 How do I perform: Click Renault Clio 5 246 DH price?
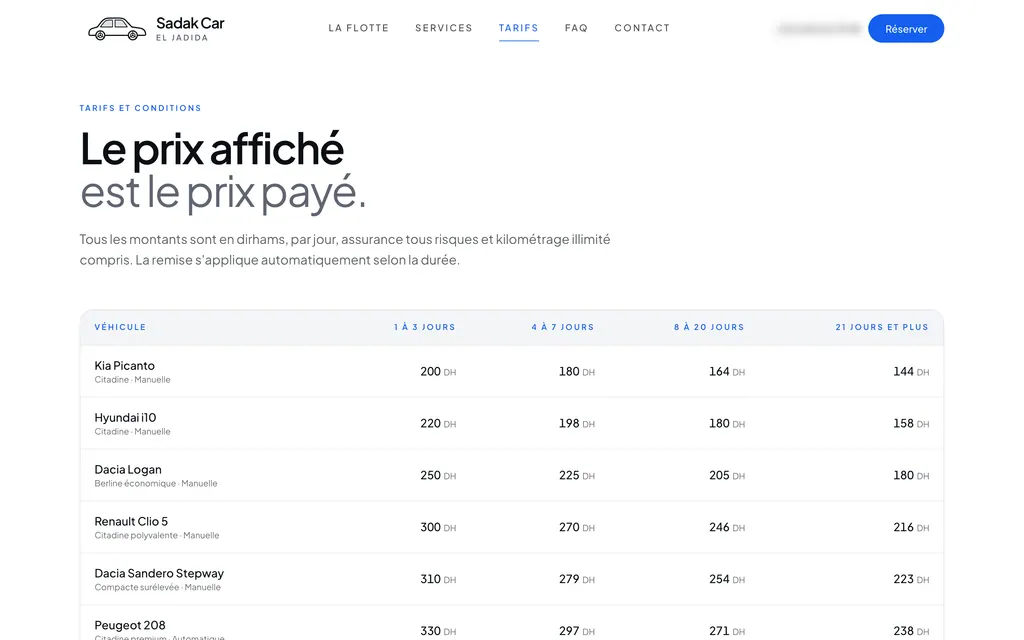click(x=727, y=527)
